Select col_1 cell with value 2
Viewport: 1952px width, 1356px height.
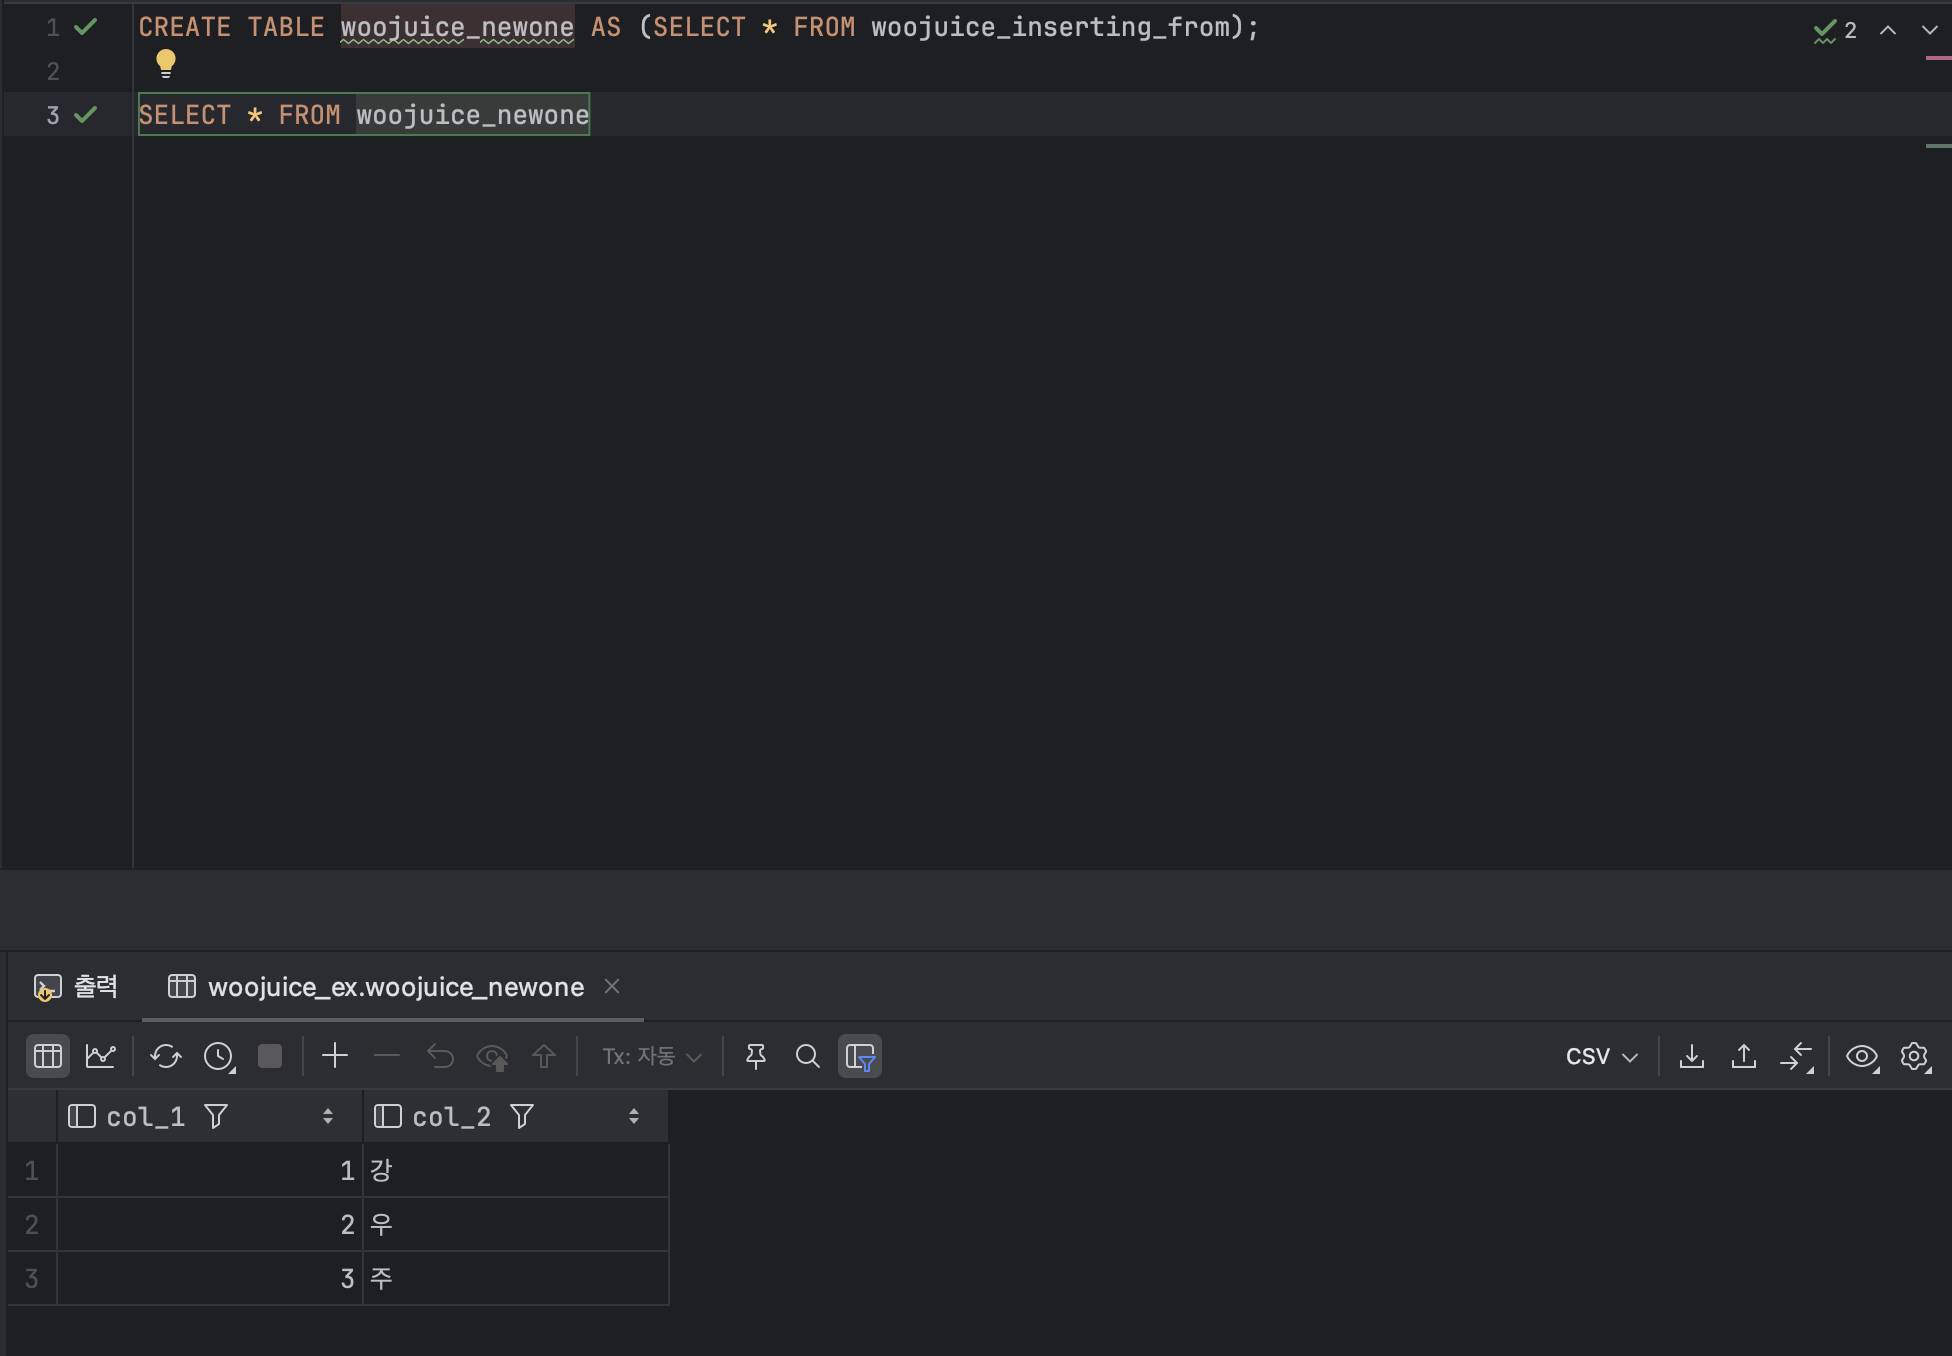(209, 1224)
